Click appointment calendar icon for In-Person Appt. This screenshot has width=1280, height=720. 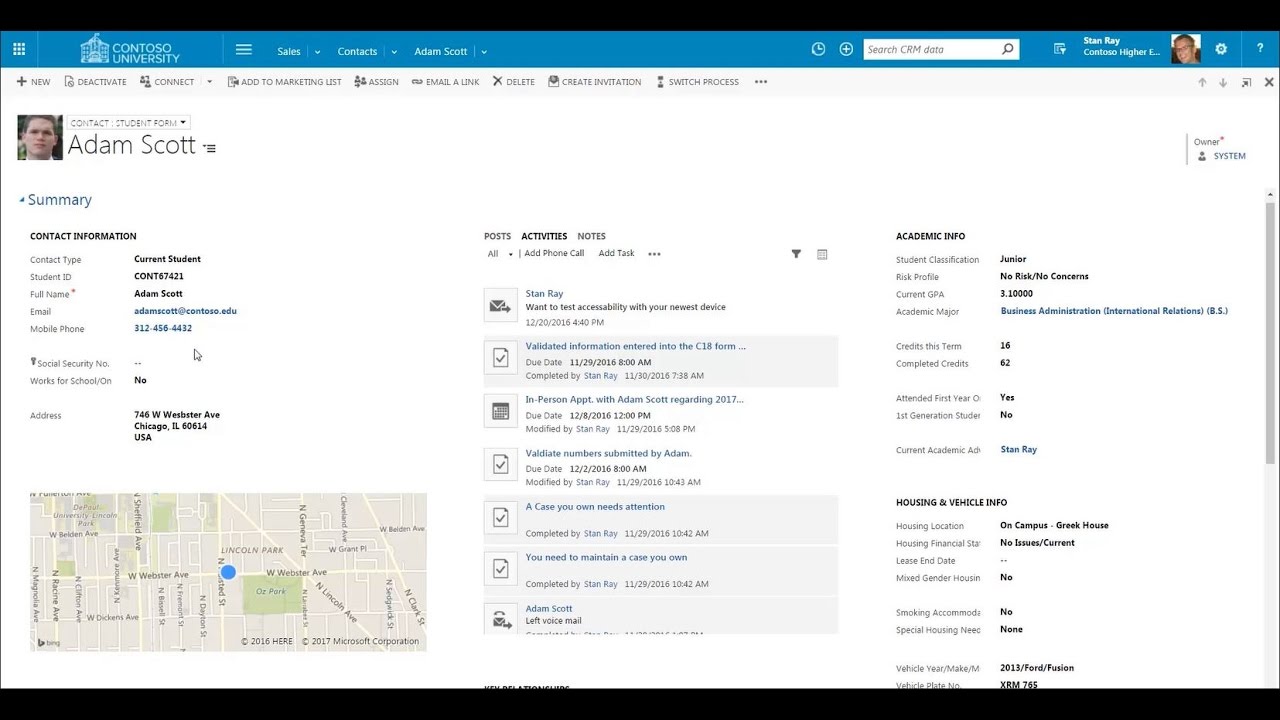[x=501, y=411]
